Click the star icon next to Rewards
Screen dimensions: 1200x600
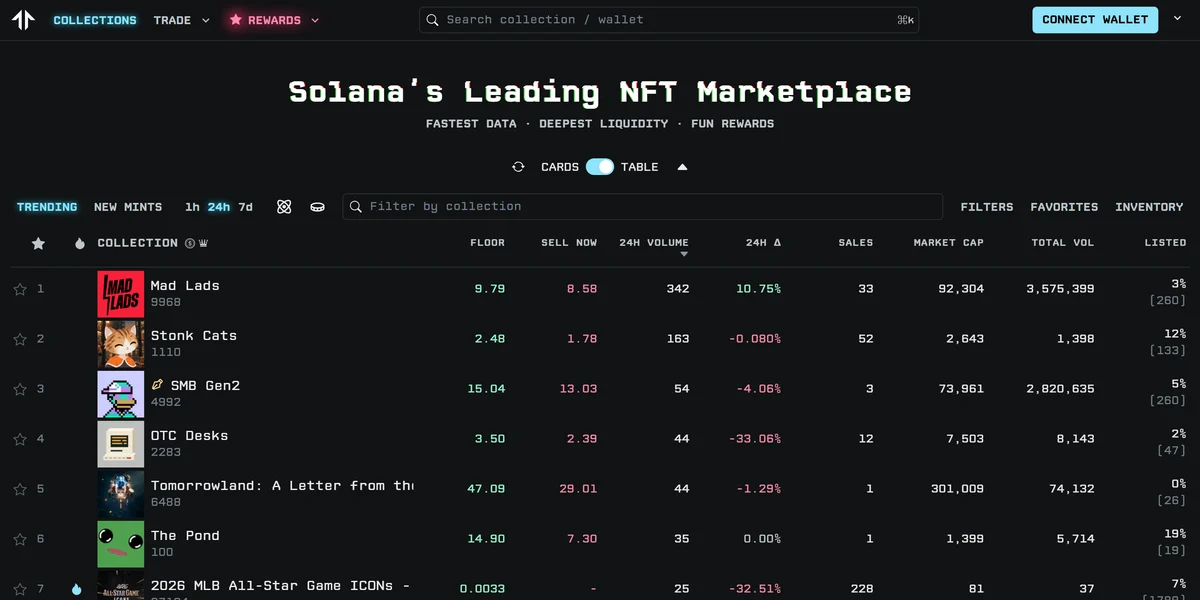tap(236, 20)
